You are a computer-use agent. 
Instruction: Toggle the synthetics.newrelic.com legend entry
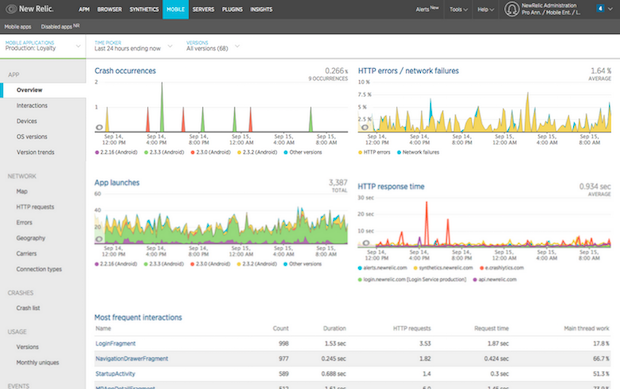point(443,268)
